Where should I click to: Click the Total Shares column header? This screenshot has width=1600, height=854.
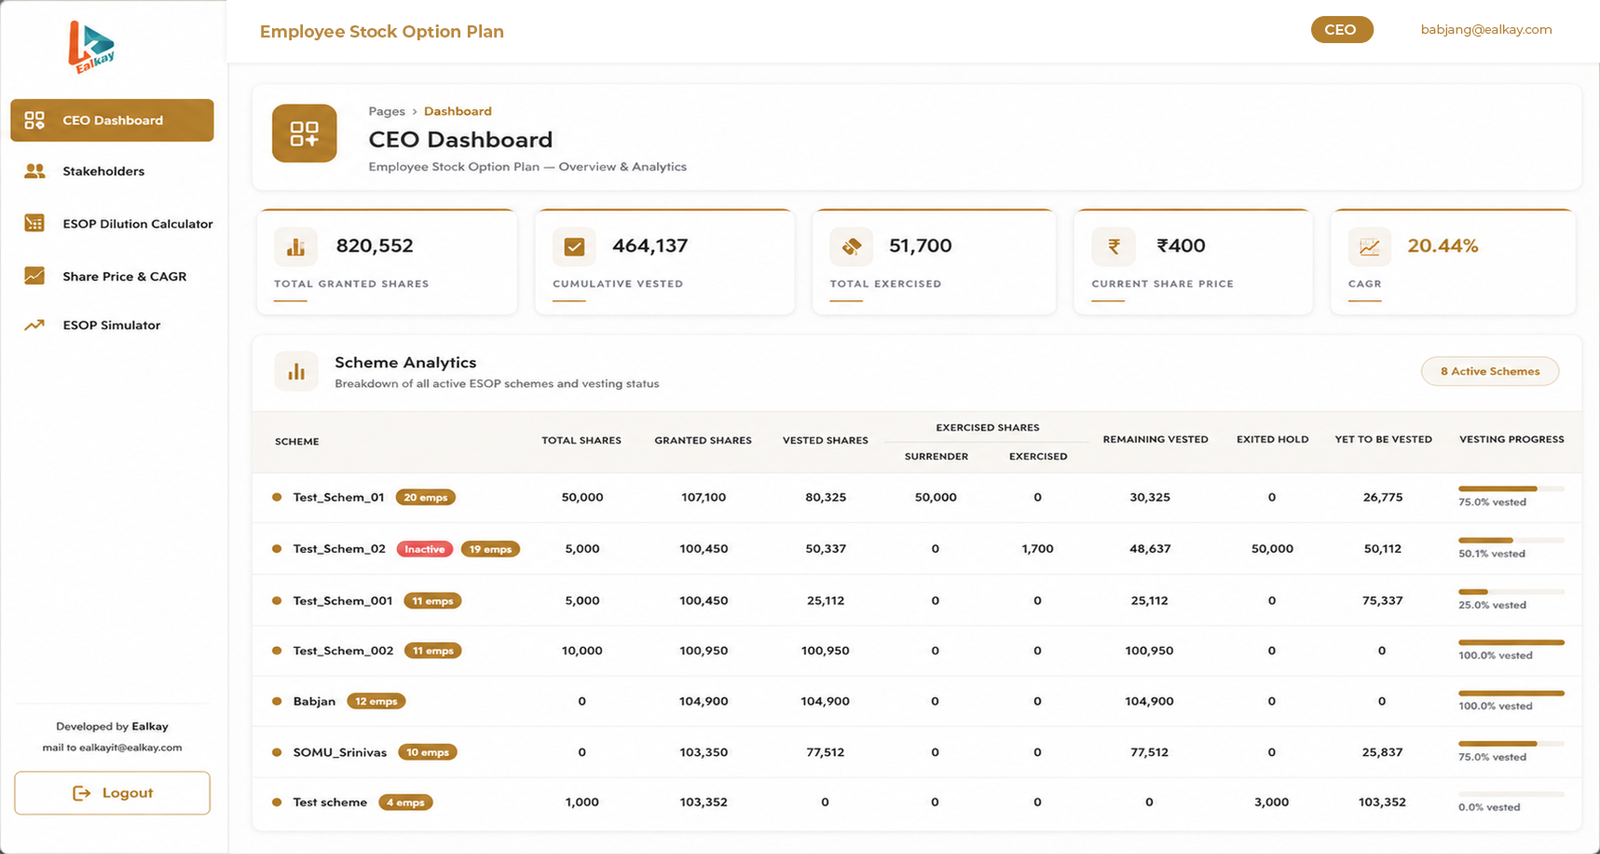581,440
